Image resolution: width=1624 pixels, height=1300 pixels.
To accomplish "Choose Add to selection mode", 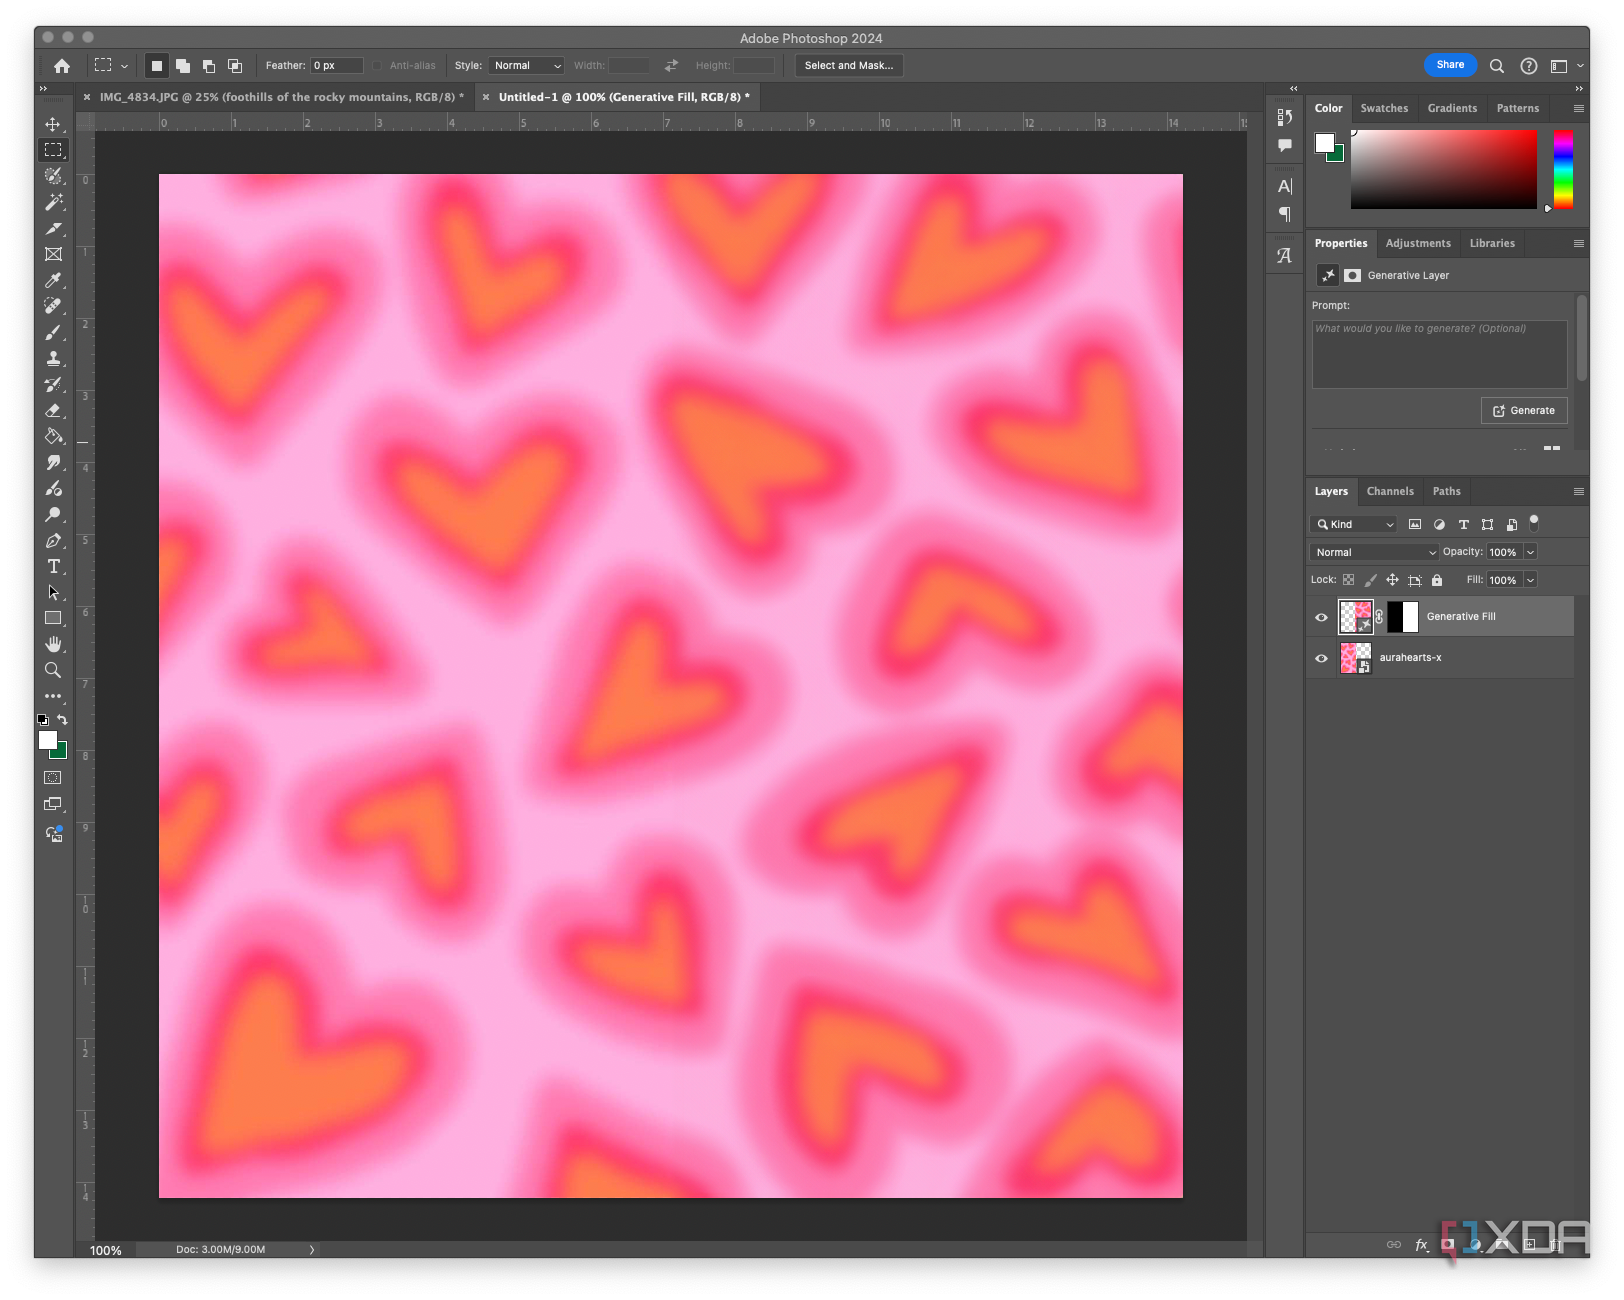I will point(183,66).
